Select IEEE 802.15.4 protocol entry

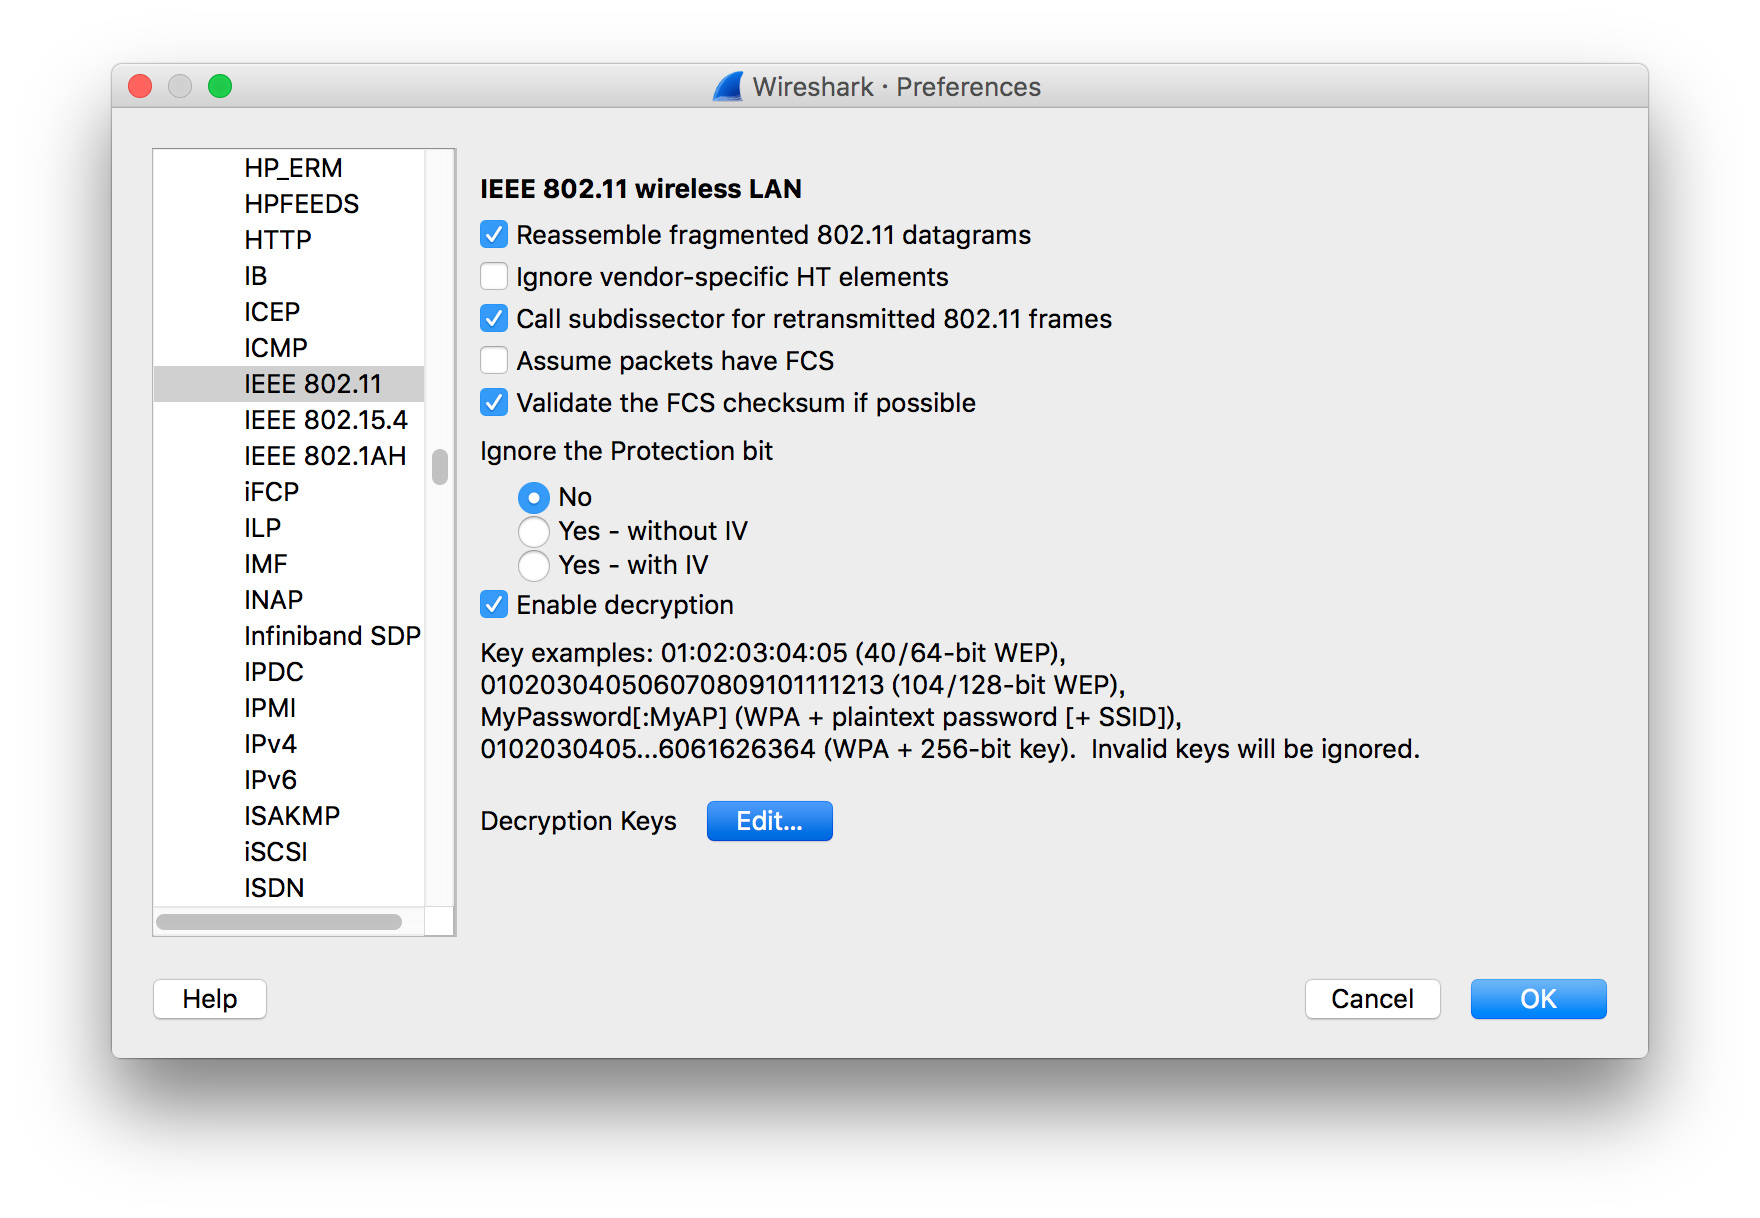coord(289,420)
